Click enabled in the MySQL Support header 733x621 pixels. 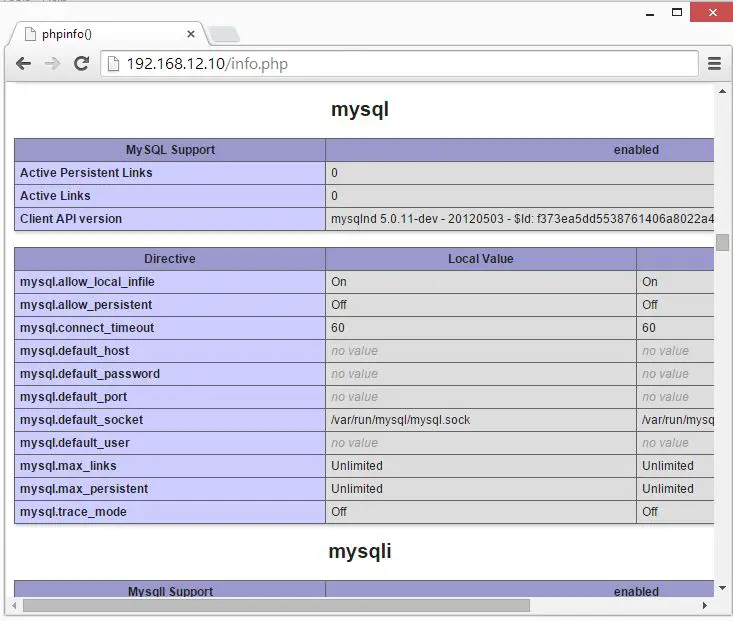click(x=636, y=150)
